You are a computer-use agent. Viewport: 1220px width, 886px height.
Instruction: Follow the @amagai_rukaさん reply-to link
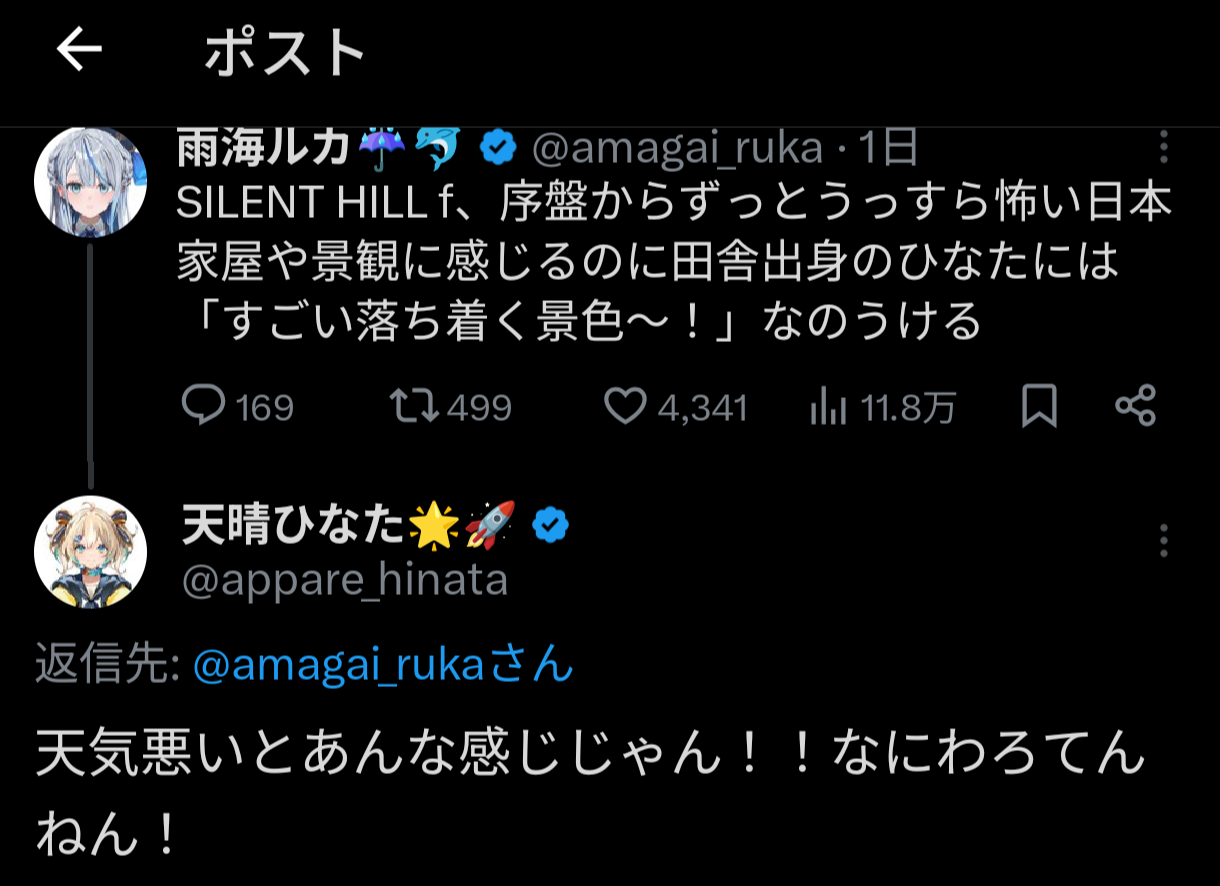[x=383, y=665]
